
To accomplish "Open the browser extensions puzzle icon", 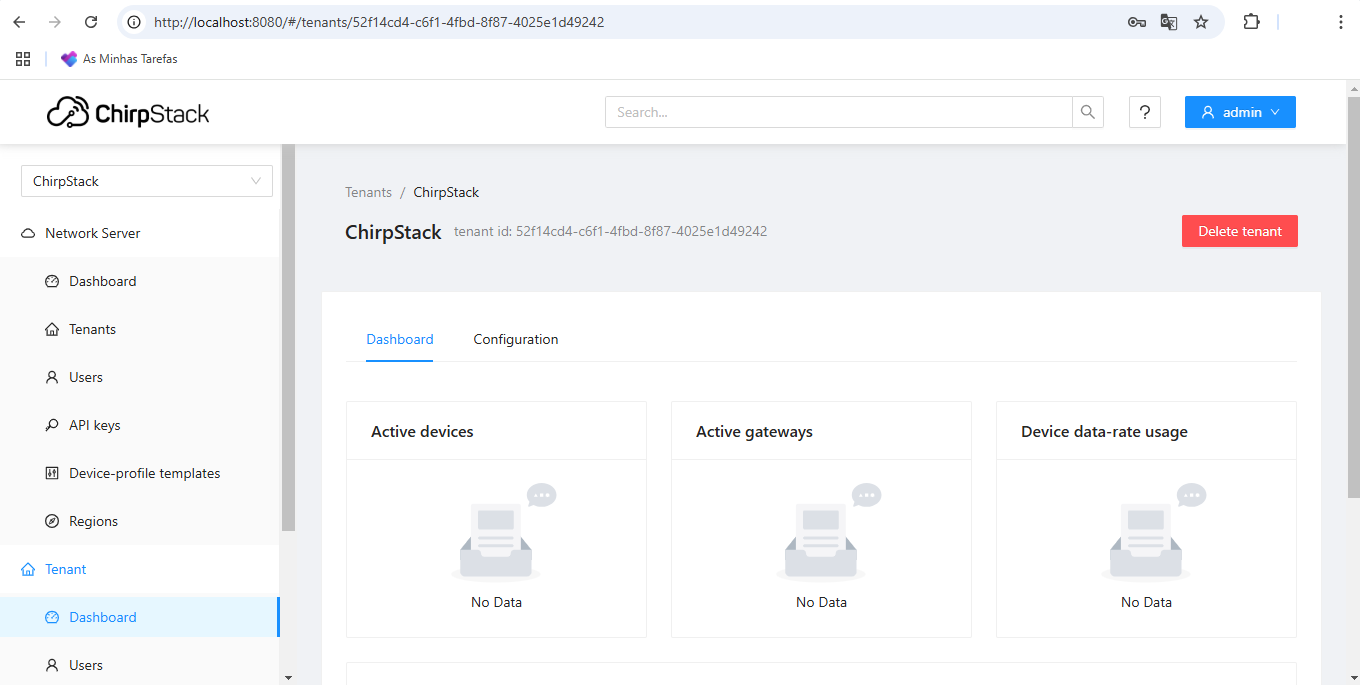I will point(1251,22).
